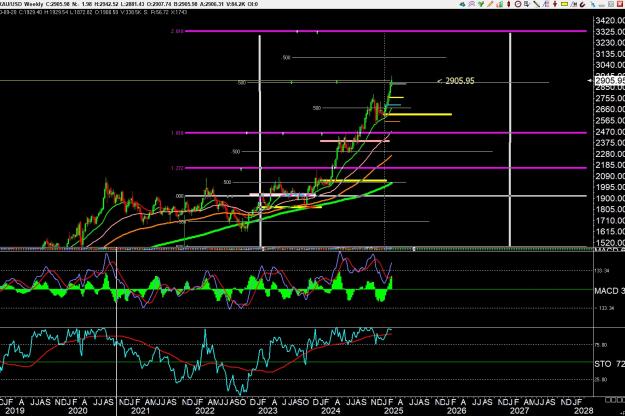This screenshot has height=416, width=625.
Task: Click the 2019 year label on time axis
Action: 15,411
